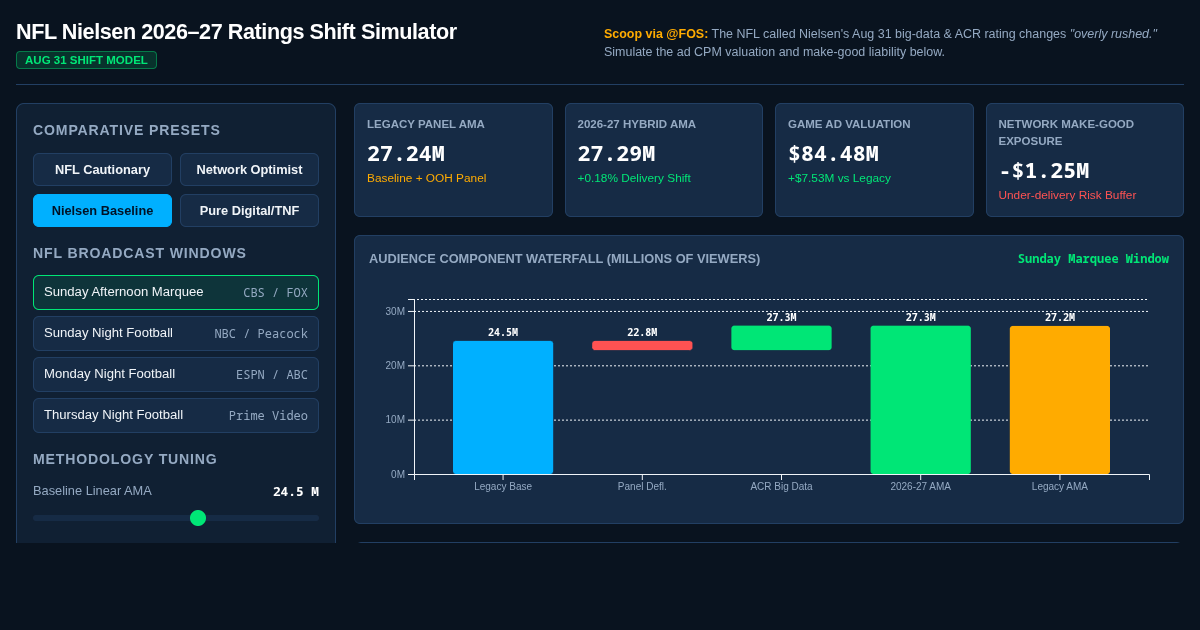Adjust the Baseline Linear AMA slider handle
Image resolution: width=1200 pixels, height=630 pixels.
click(x=198, y=518)
